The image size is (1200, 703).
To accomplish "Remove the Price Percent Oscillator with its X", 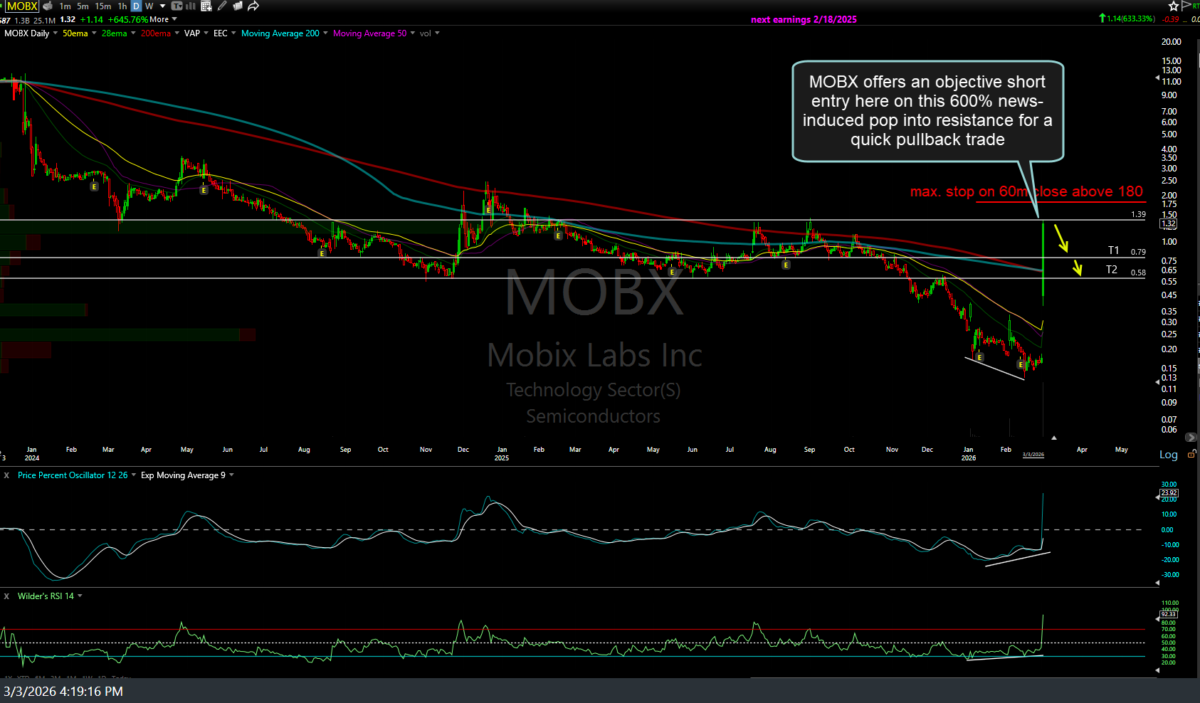I will pos(6,475).
